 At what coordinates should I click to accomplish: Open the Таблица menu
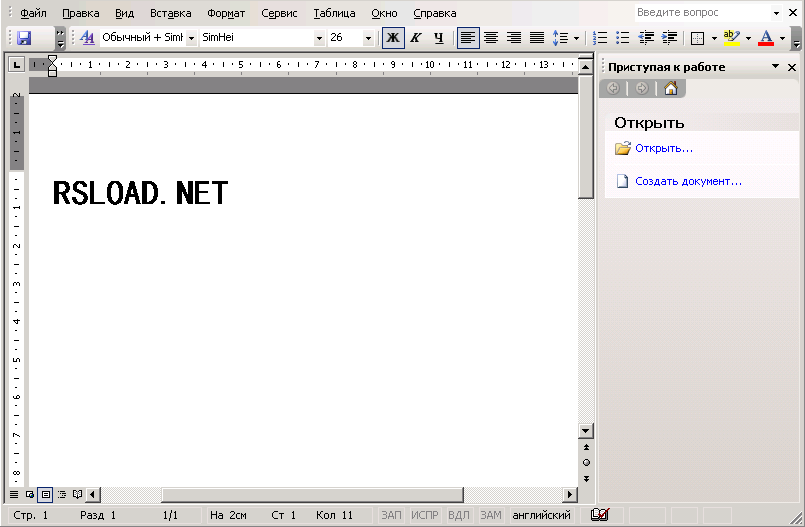(x=334, y=13)
